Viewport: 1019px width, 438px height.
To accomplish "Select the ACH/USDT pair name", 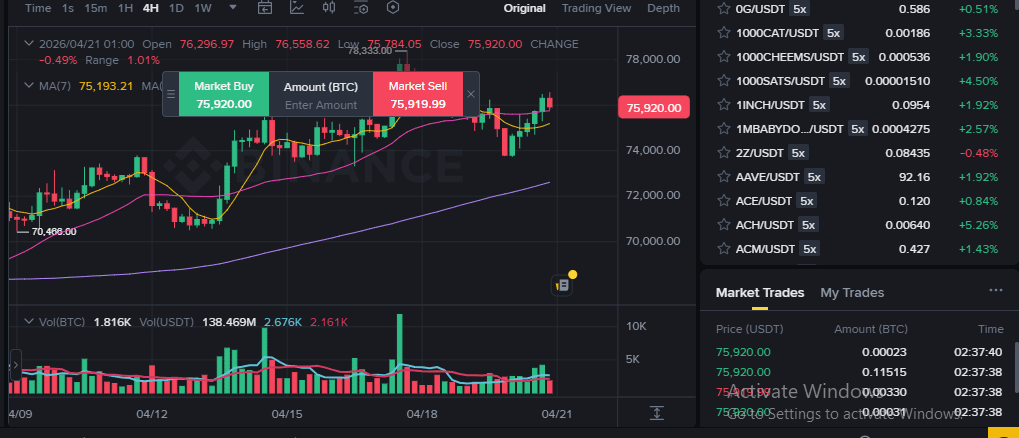I will [765, 225].
